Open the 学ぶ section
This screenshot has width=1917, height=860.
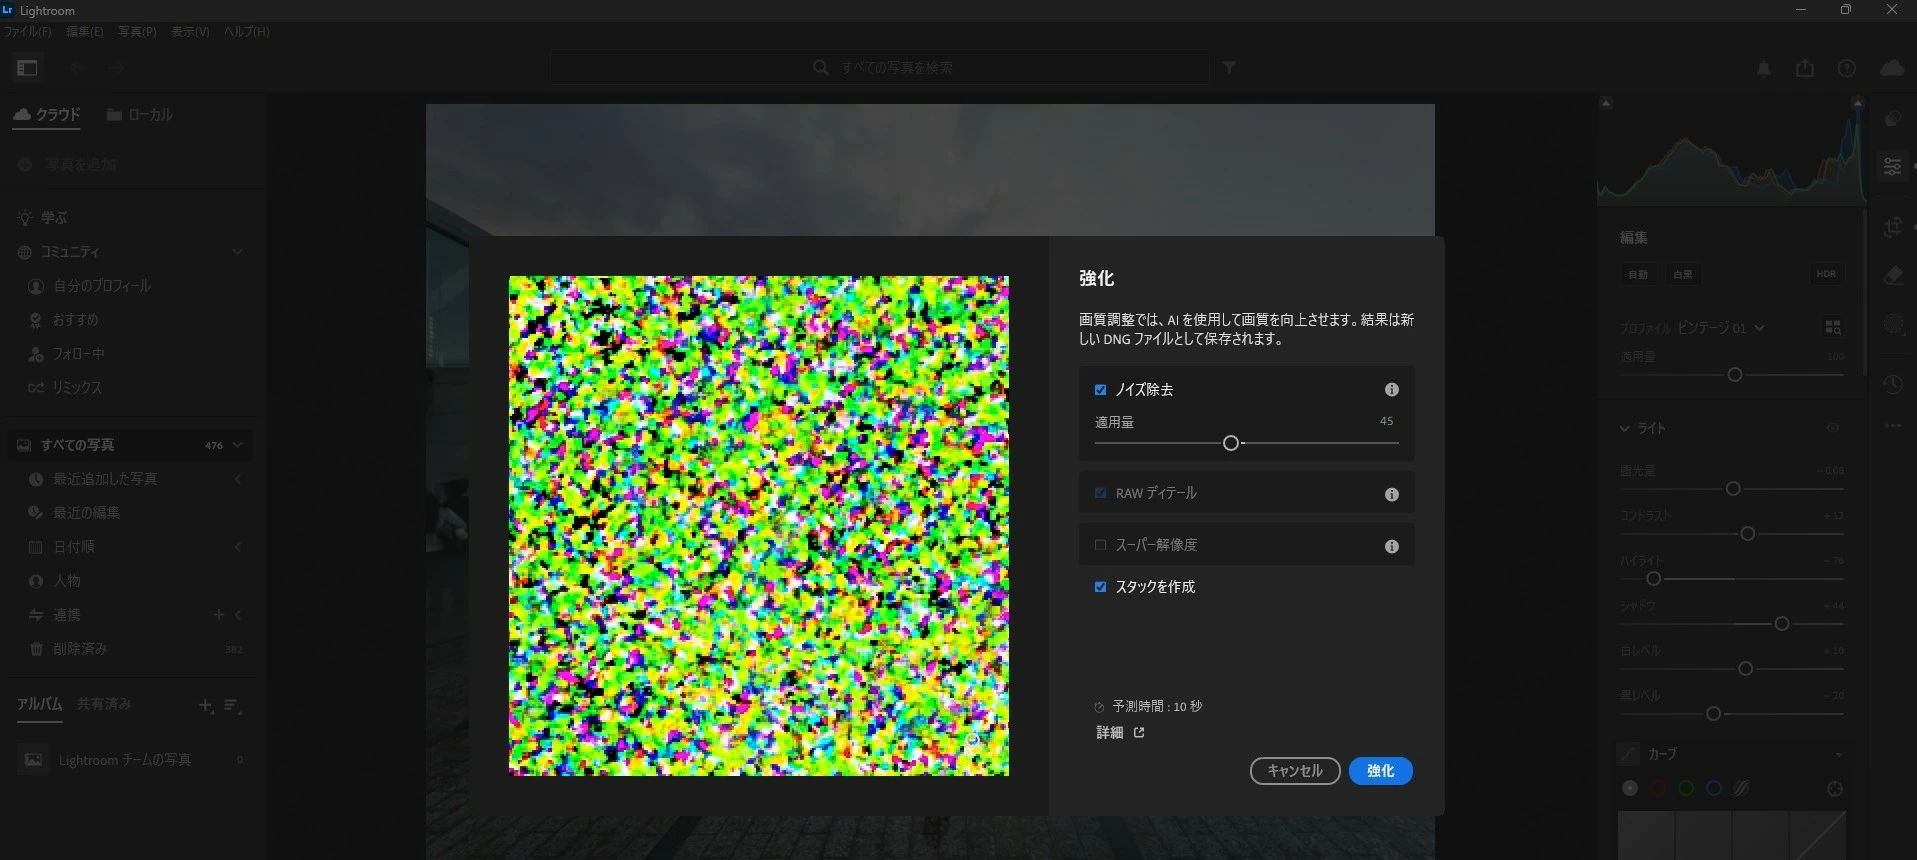(43, 218)
